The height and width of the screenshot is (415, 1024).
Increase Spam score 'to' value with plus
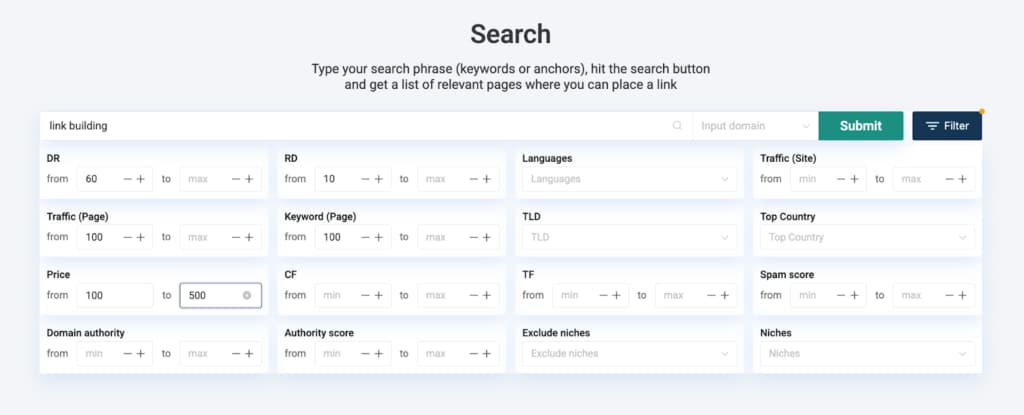962,295
